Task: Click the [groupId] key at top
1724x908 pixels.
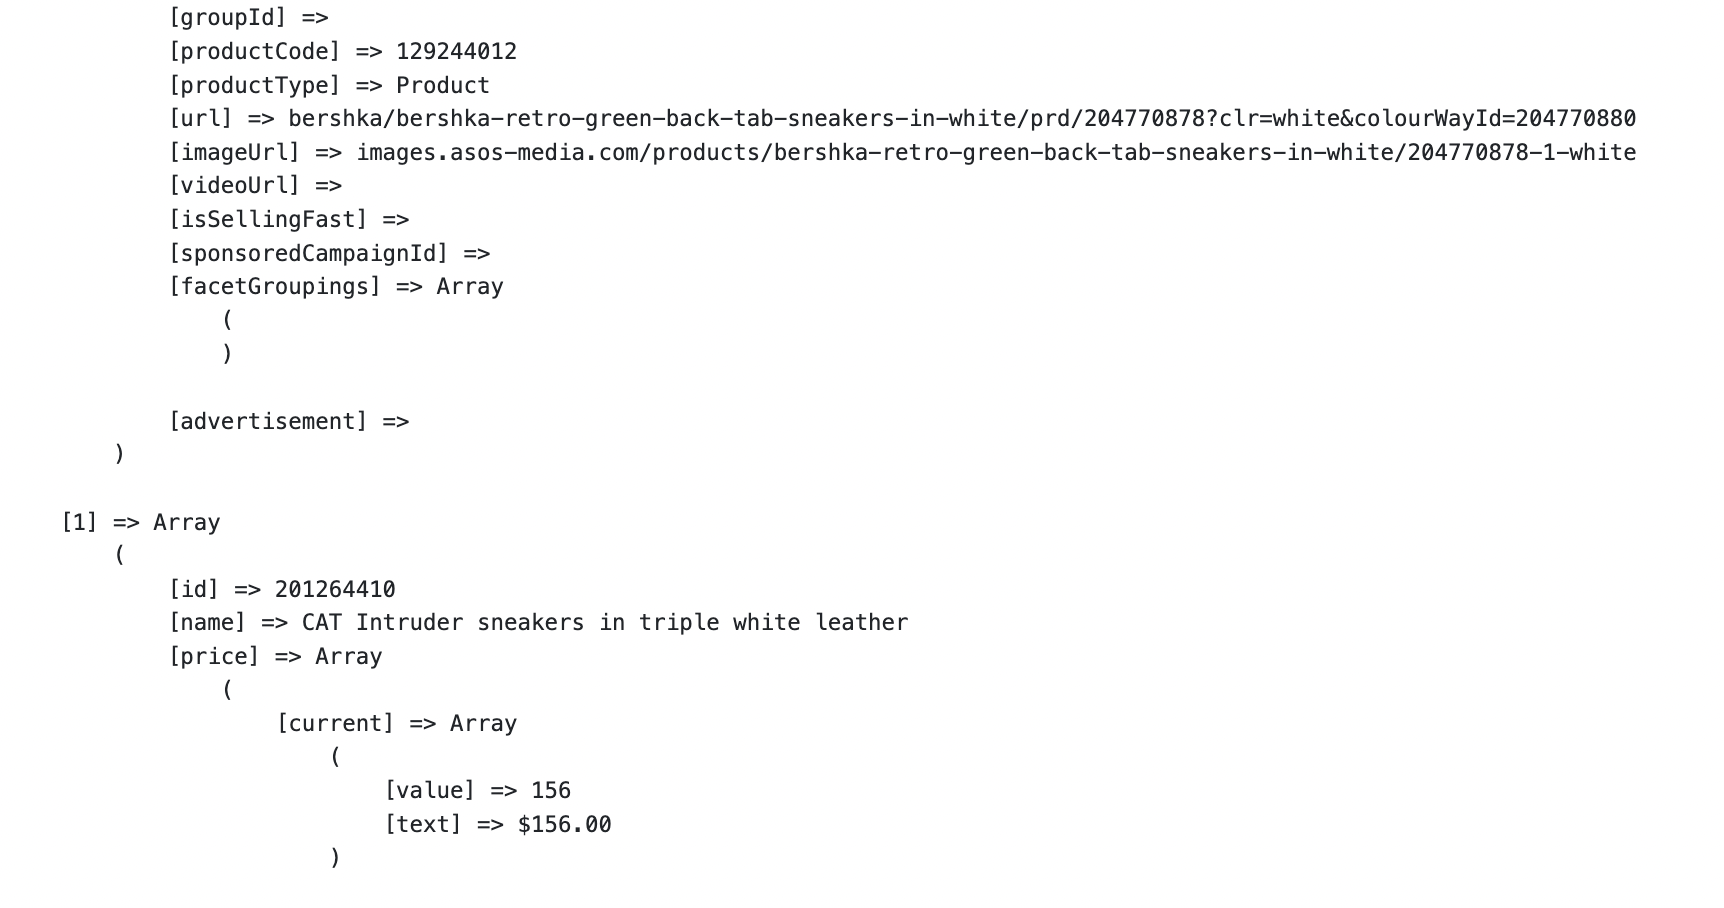Action: click(x=228, y=18)
